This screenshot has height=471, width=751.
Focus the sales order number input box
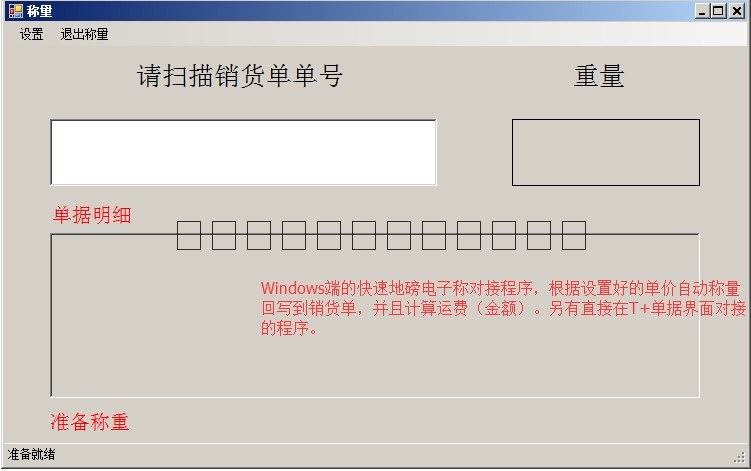point(243,152)
